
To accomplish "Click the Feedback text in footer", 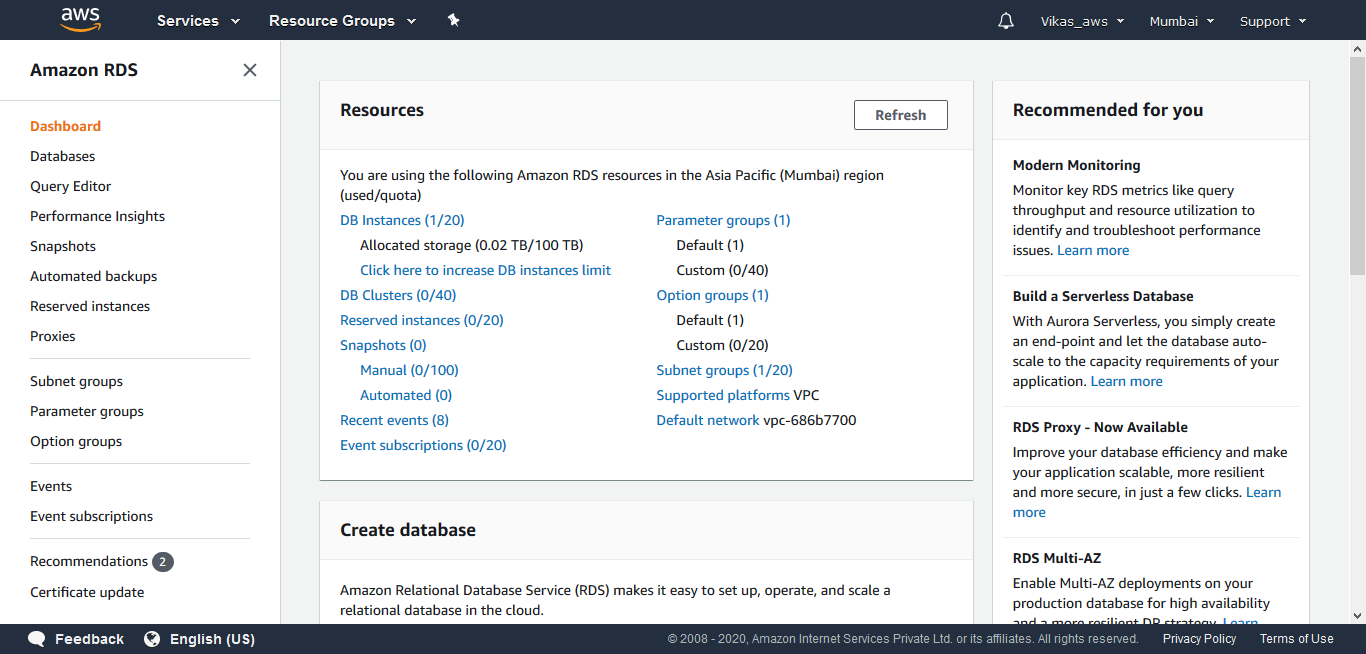I will coord(89,639).
